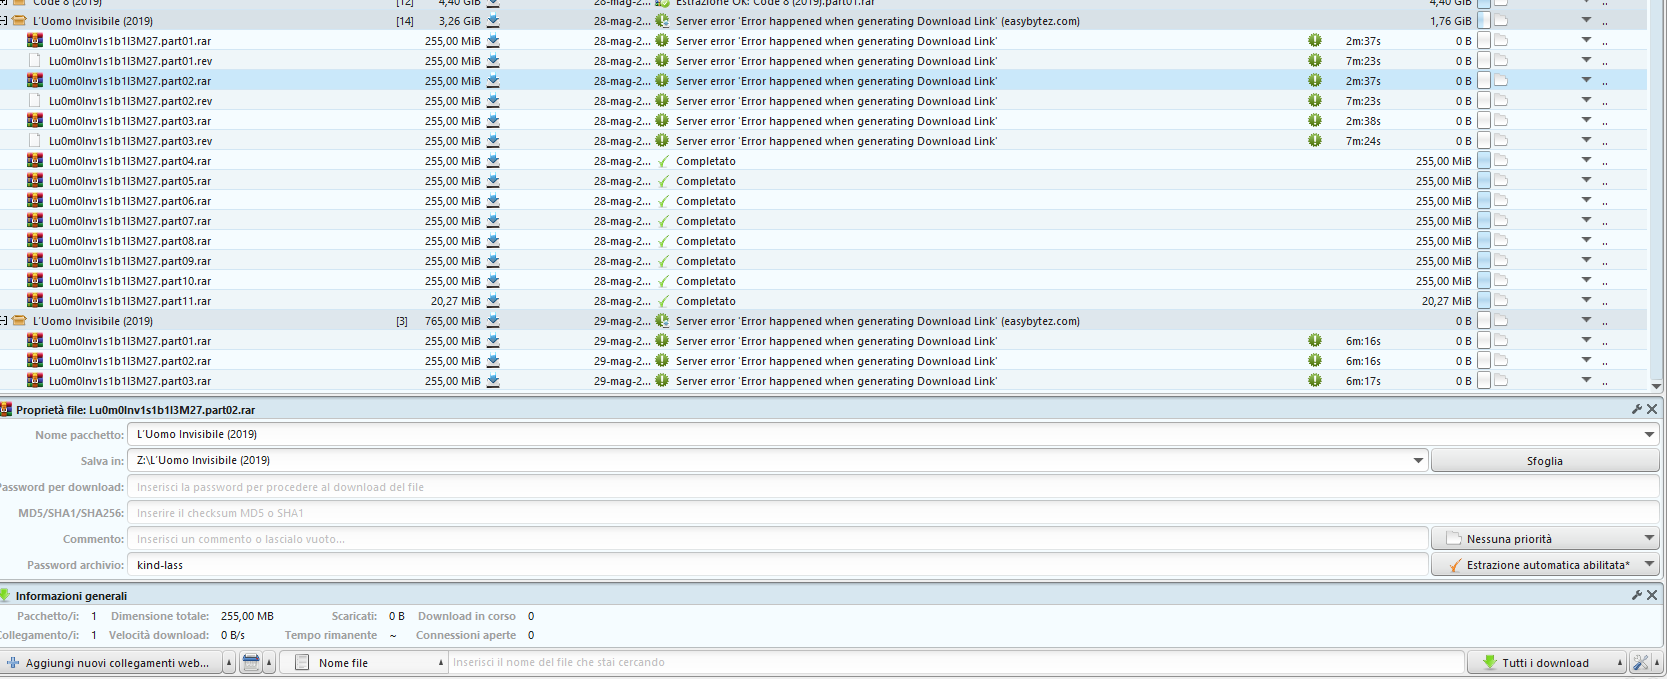
Task: Open the arrow menu next to the bottom-right tools icon
Action: coord(1657,662)
